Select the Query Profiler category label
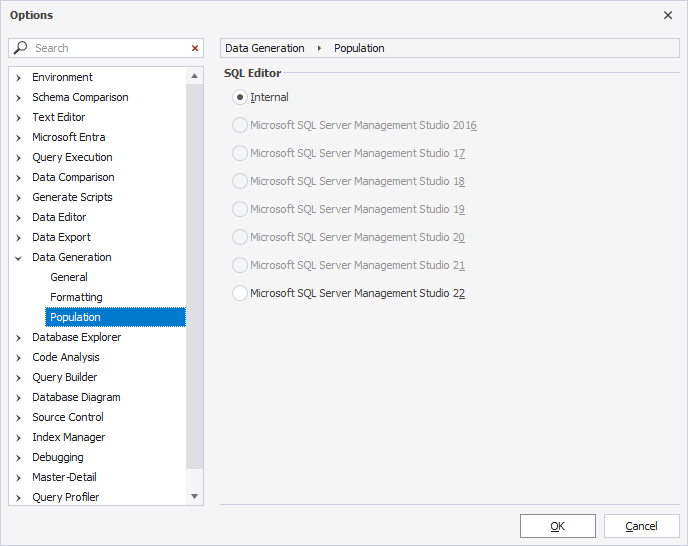Viewport: 688px width, 546px height. coord(66,497)
